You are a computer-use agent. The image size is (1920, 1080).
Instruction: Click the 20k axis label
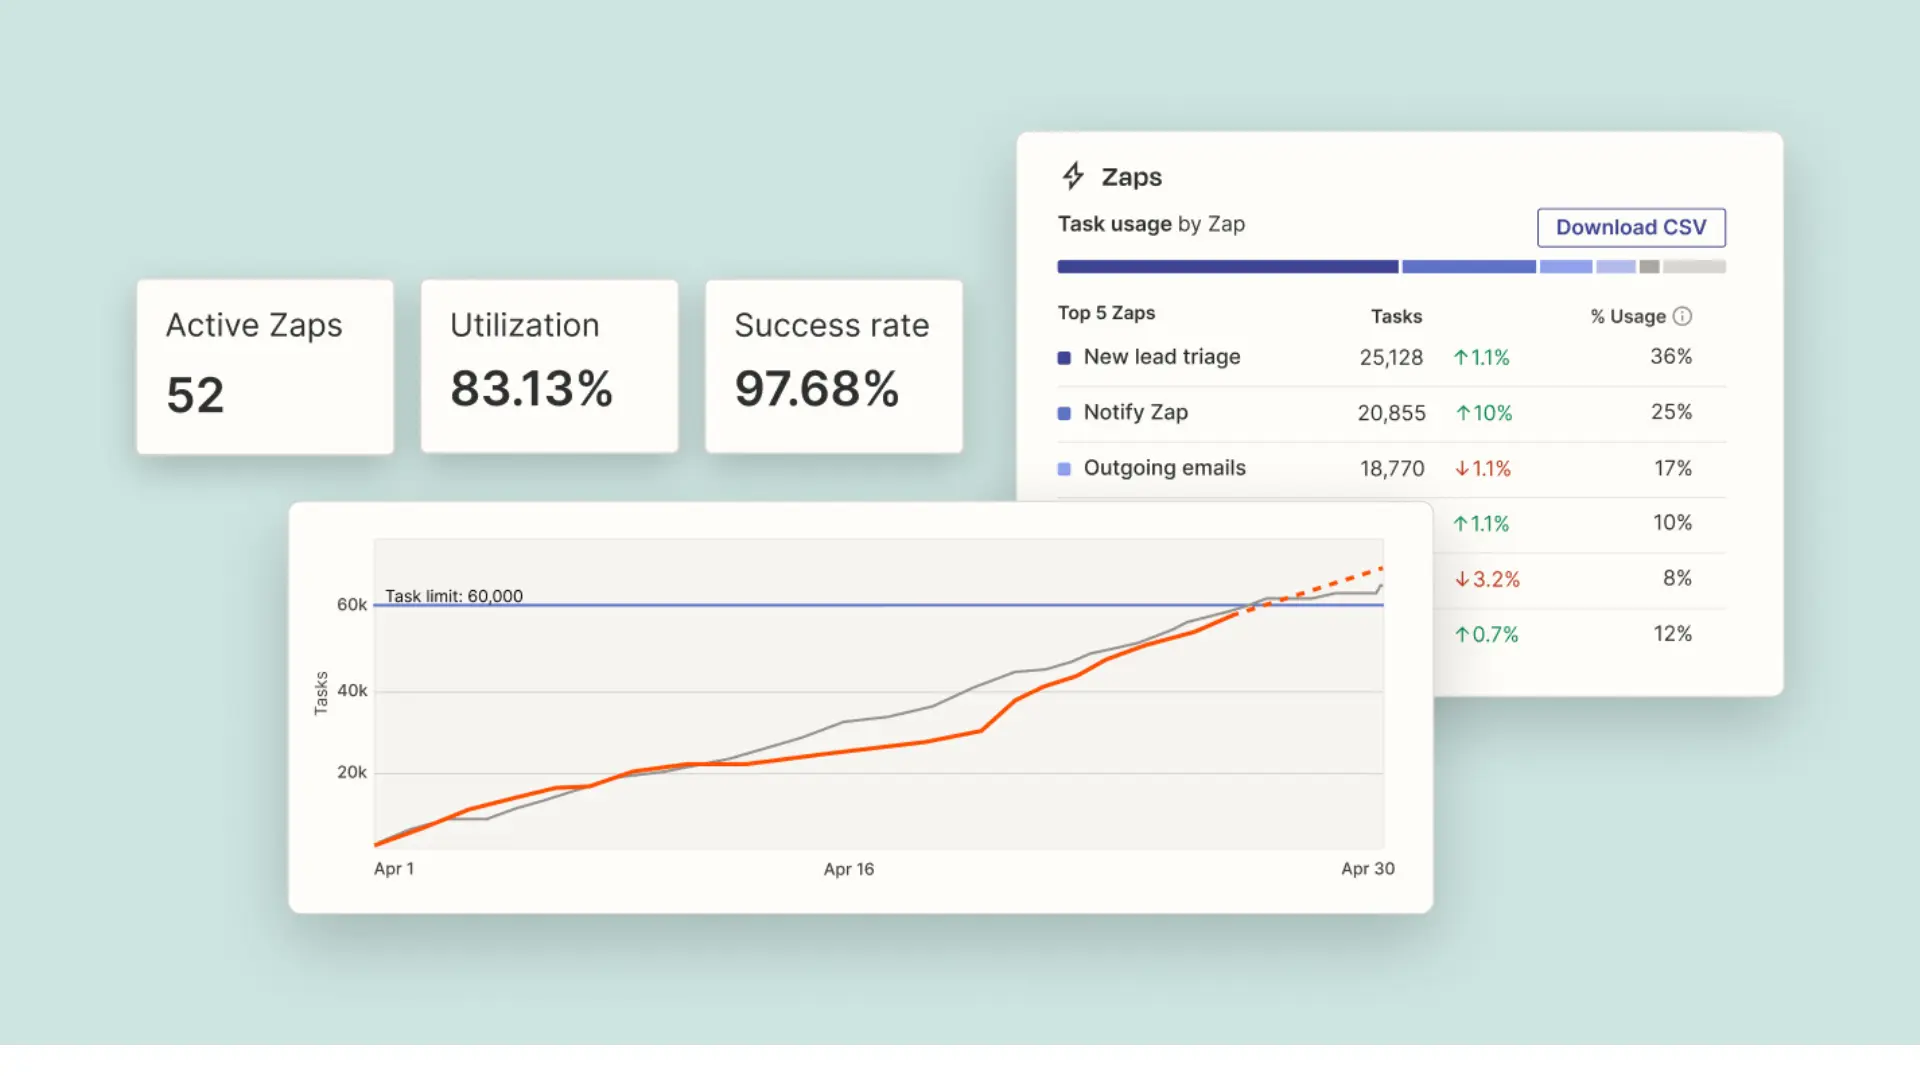352,773
